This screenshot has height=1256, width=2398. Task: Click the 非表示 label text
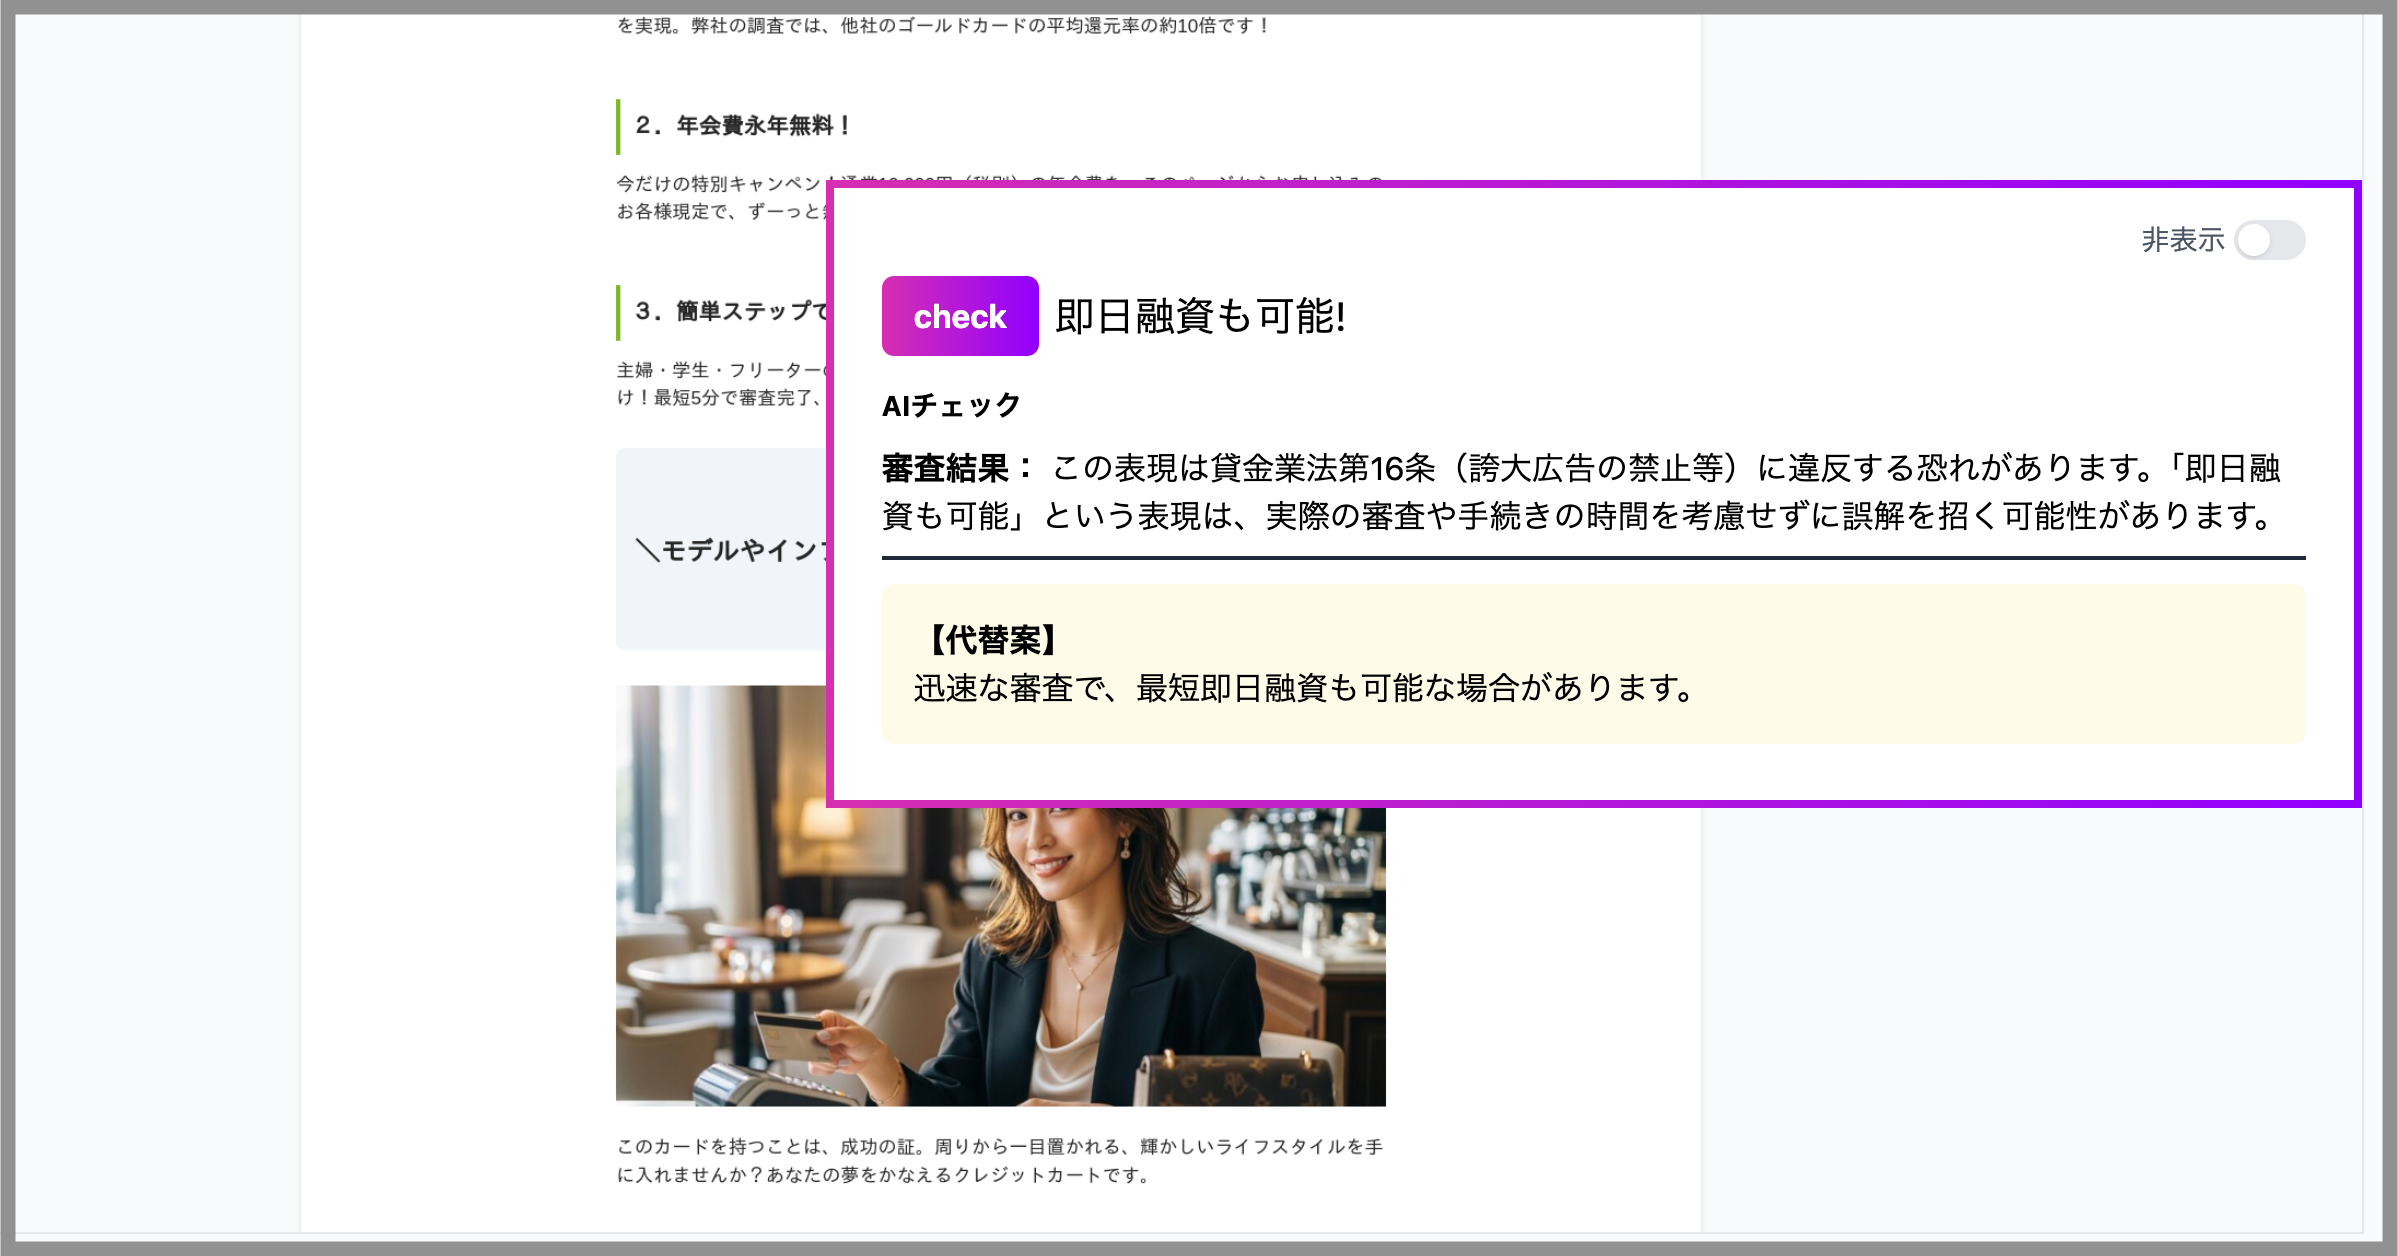[x=2182, y=241]
